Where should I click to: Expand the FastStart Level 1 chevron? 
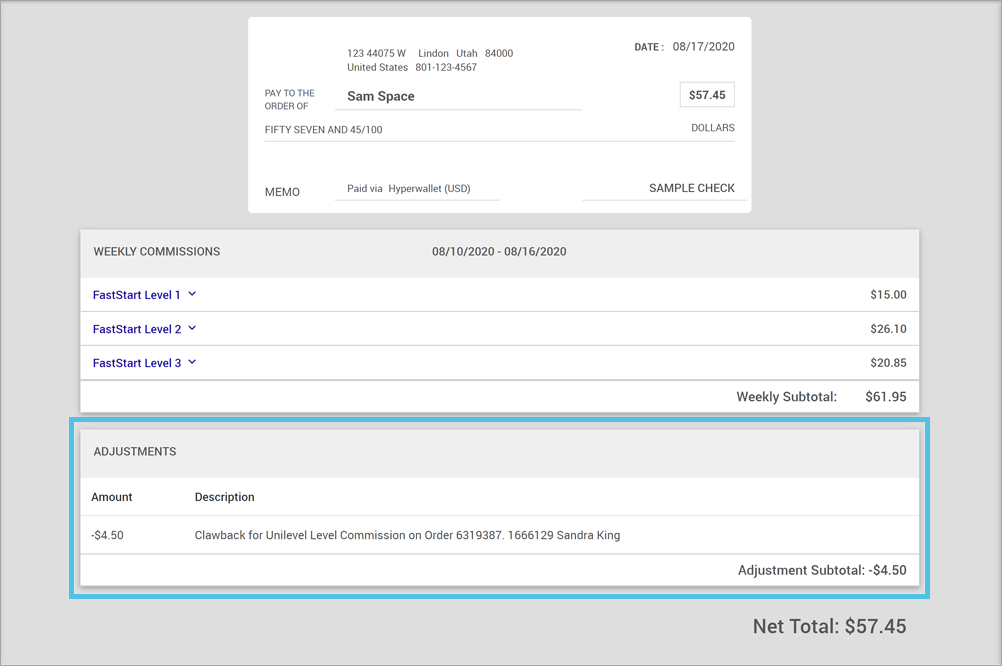[192, 295]
